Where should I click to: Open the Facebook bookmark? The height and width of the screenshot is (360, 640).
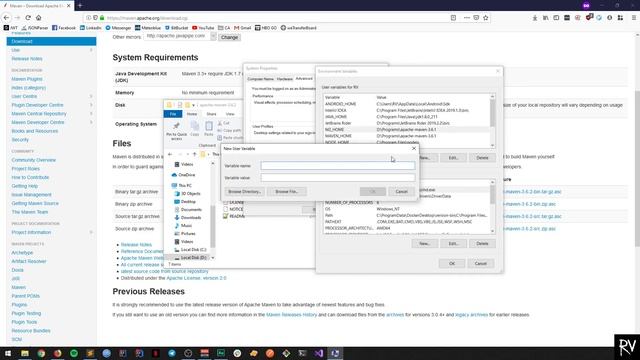tap(64, 28)
